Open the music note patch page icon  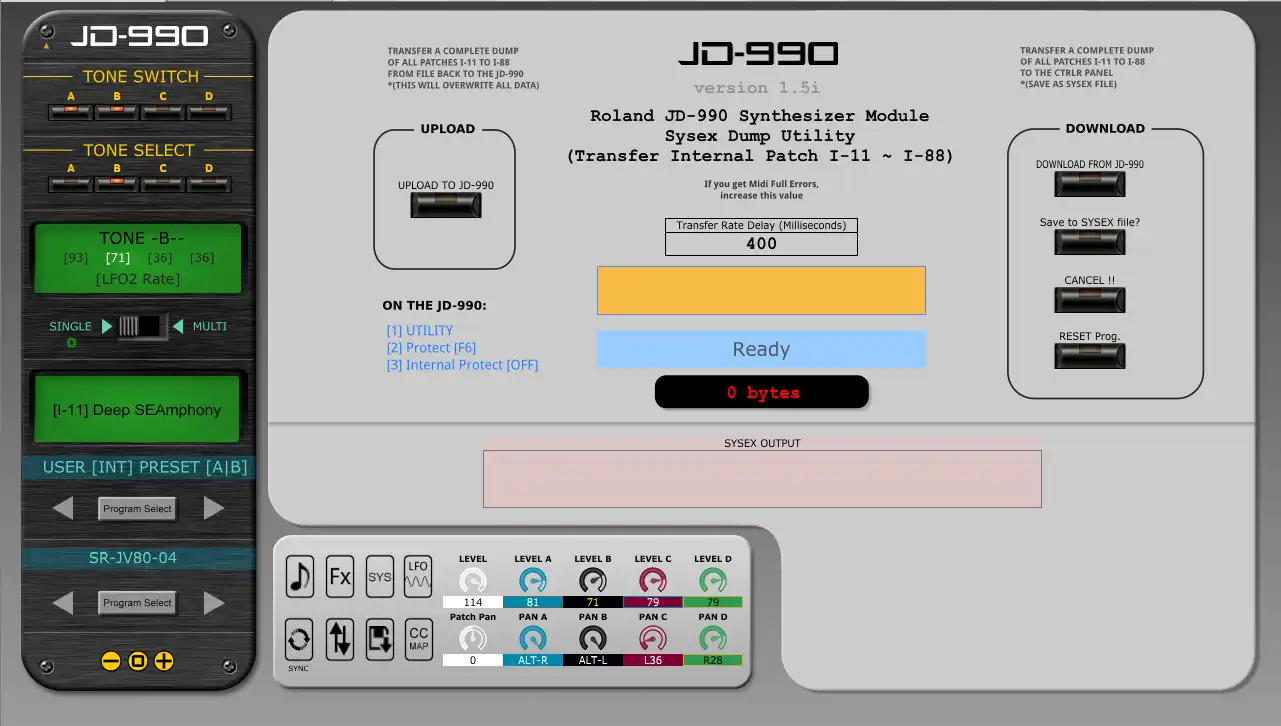tap(299, 577)
